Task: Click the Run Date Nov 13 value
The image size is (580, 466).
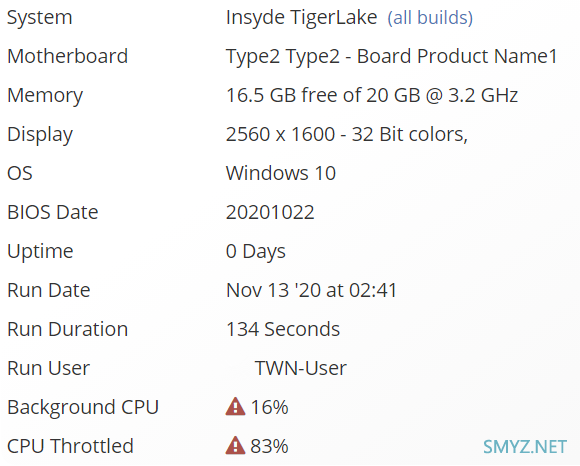Action: 311,290
